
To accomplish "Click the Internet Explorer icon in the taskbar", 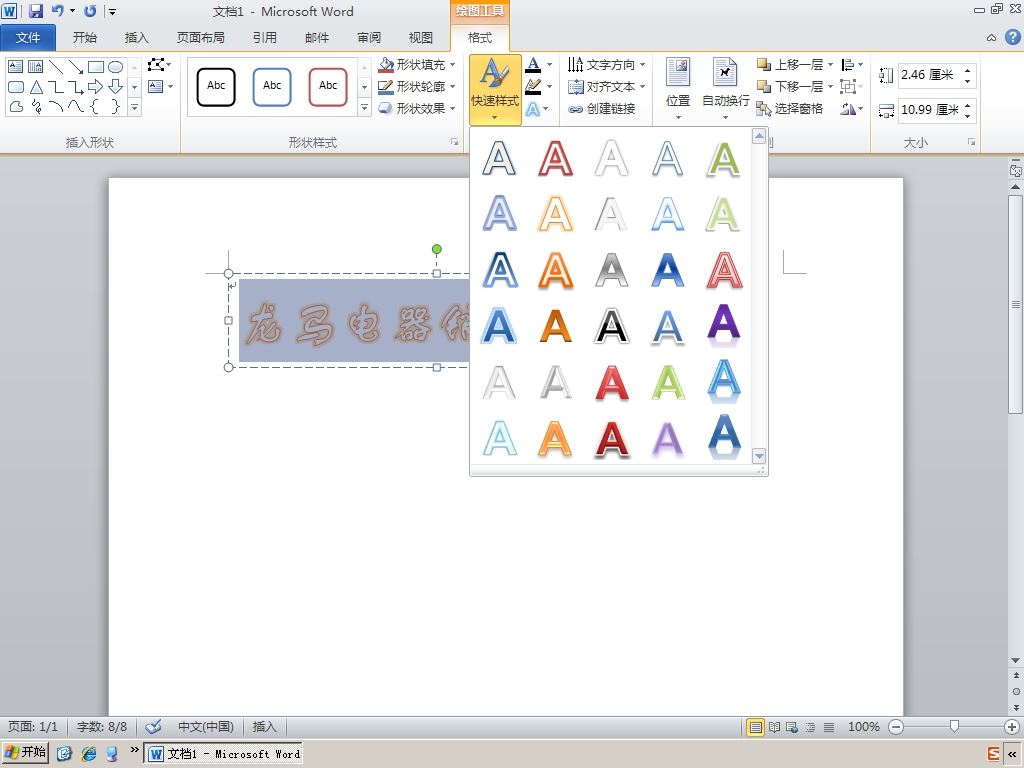I will tap(89, 754).
